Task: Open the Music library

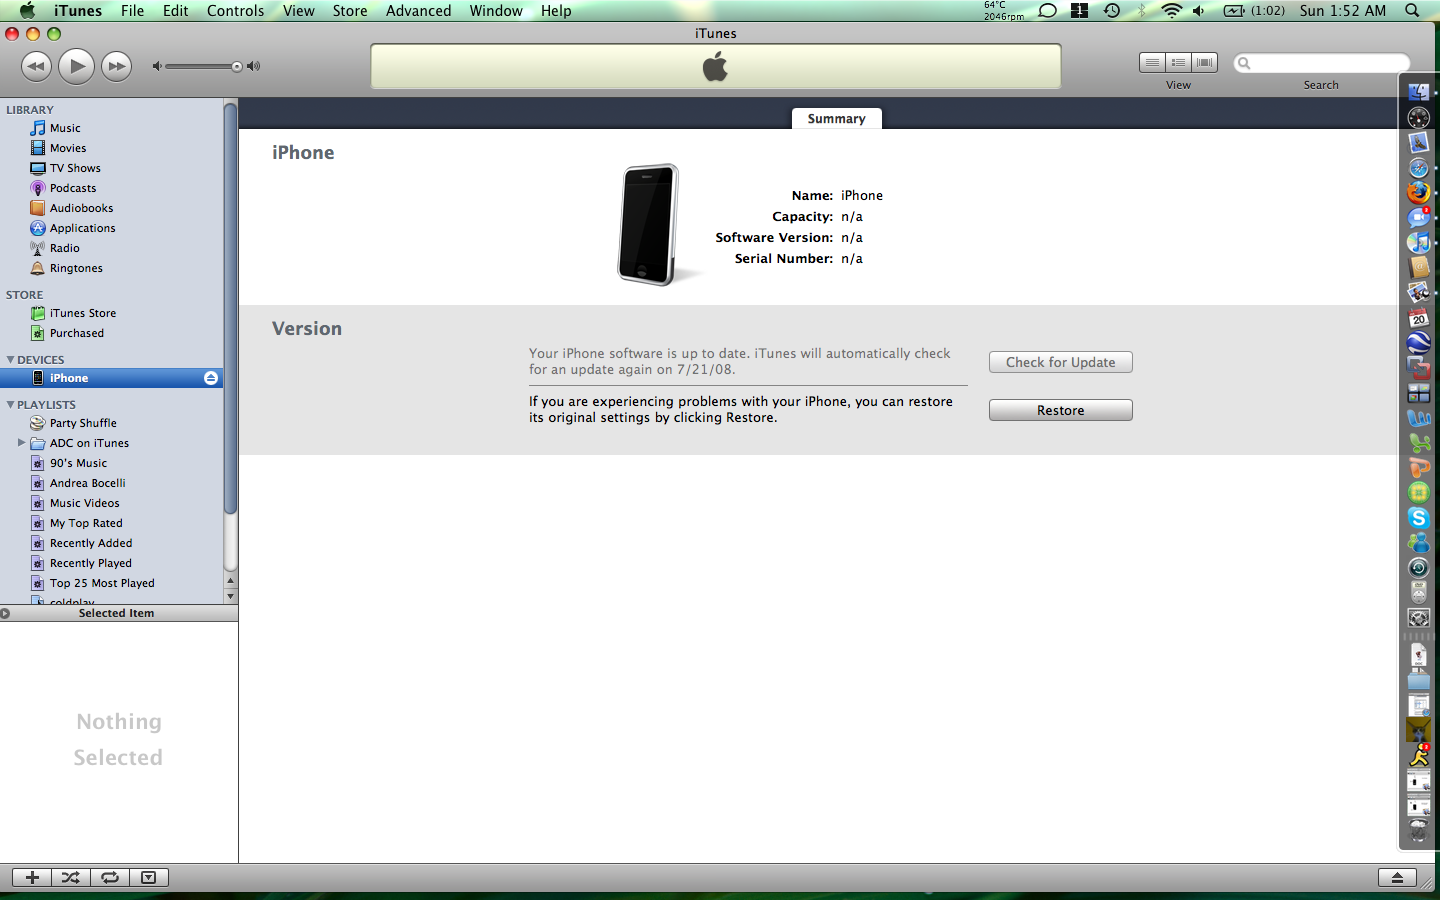Action: click(x=65, y=128)
